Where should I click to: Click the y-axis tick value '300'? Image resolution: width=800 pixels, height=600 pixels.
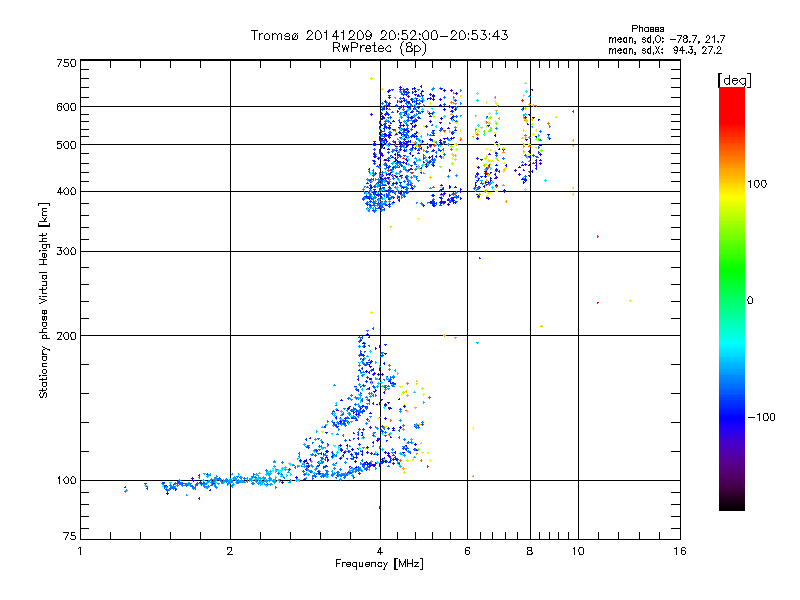click(67, 252)
